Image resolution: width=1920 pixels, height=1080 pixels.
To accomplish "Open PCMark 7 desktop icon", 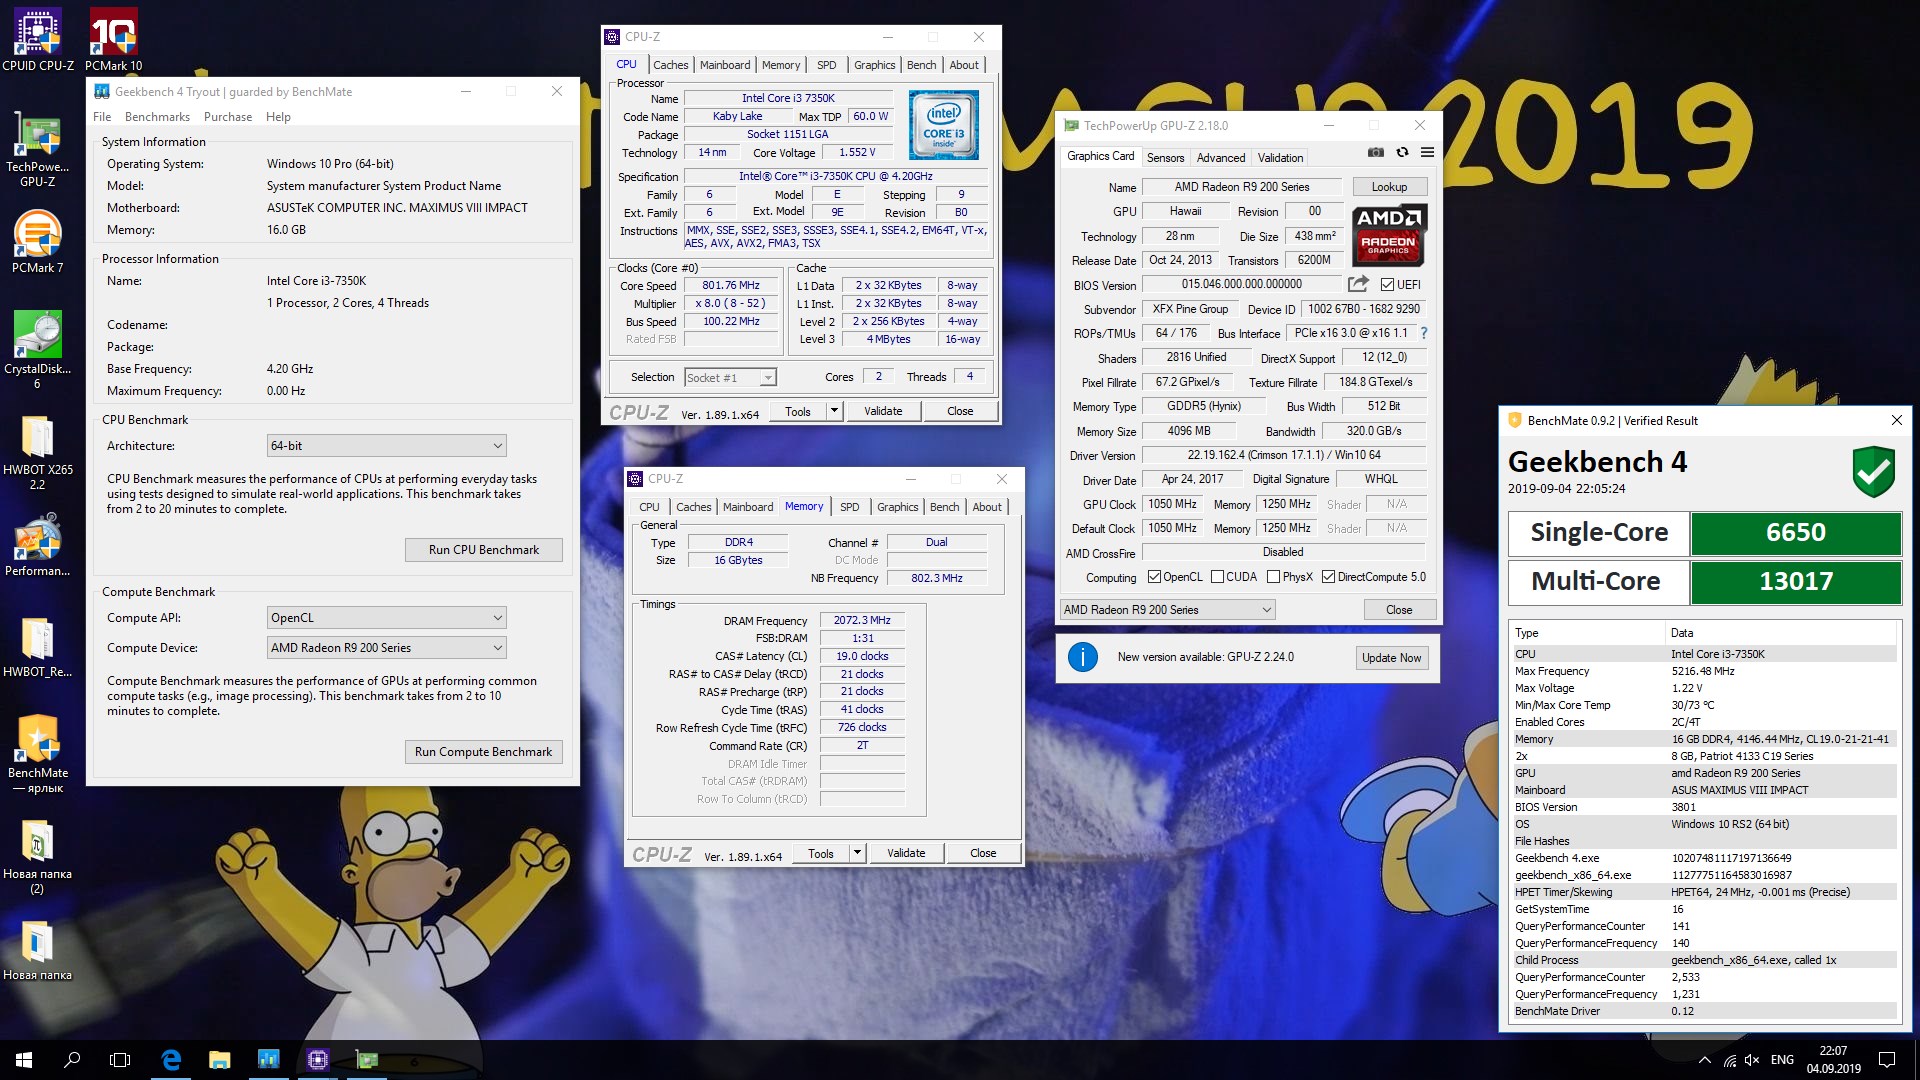I will (37, 242).
